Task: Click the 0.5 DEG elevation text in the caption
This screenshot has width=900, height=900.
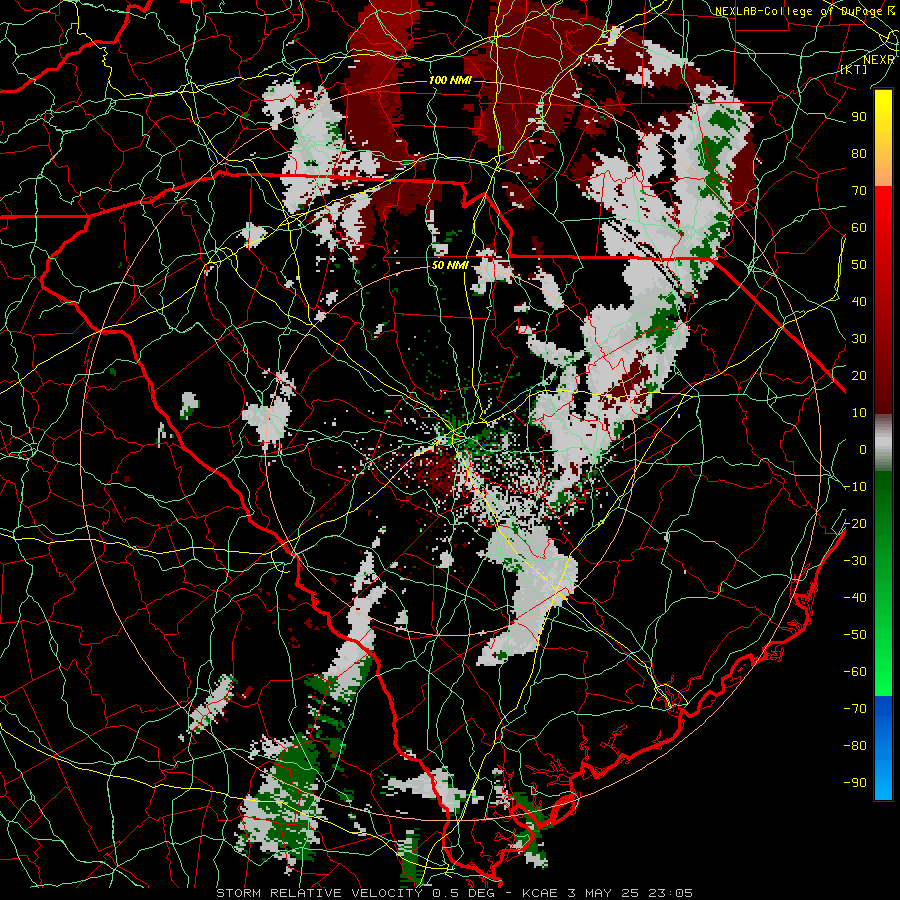Action: pyautogui.click(x=464, y=893)
